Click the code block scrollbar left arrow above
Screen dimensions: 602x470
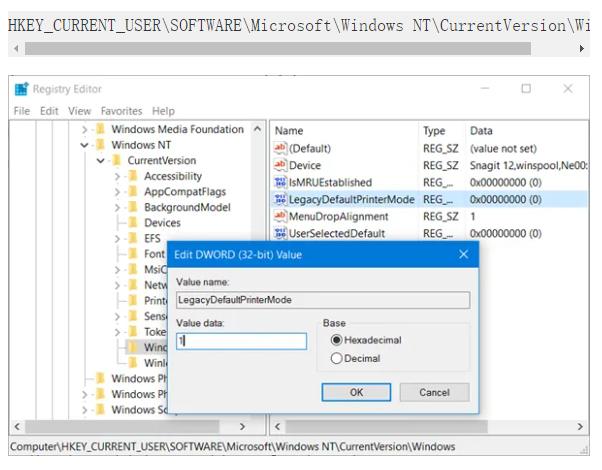coord(16,48)
